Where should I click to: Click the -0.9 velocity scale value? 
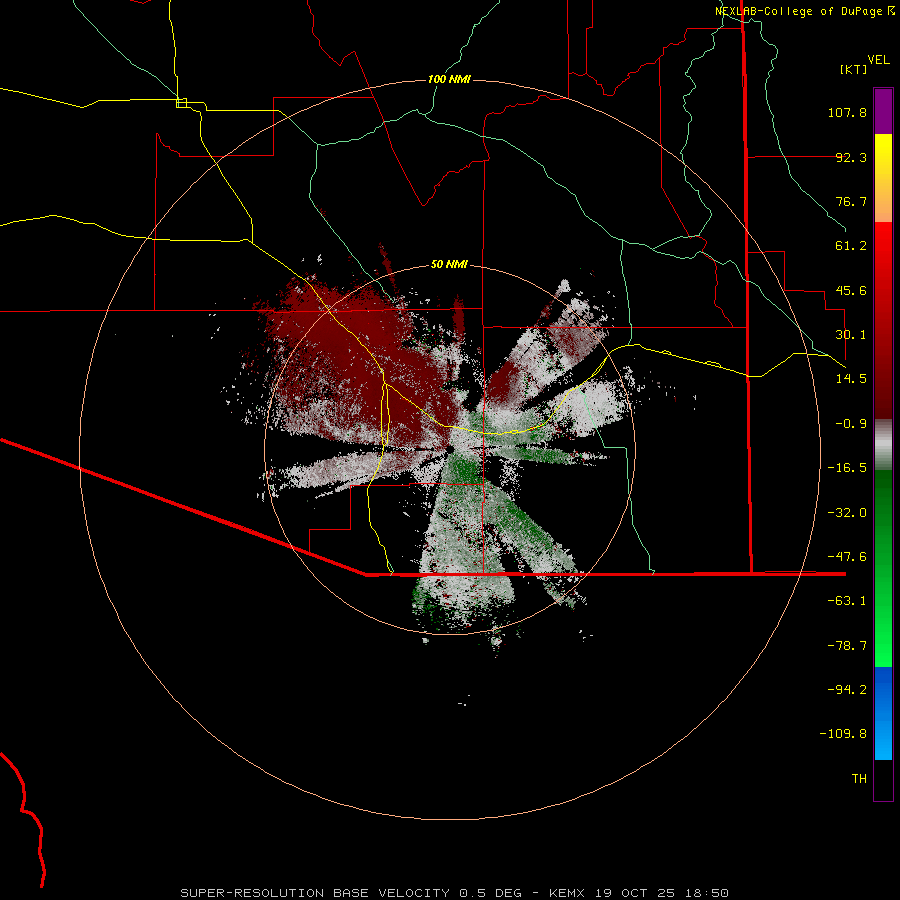coord(851,424)
